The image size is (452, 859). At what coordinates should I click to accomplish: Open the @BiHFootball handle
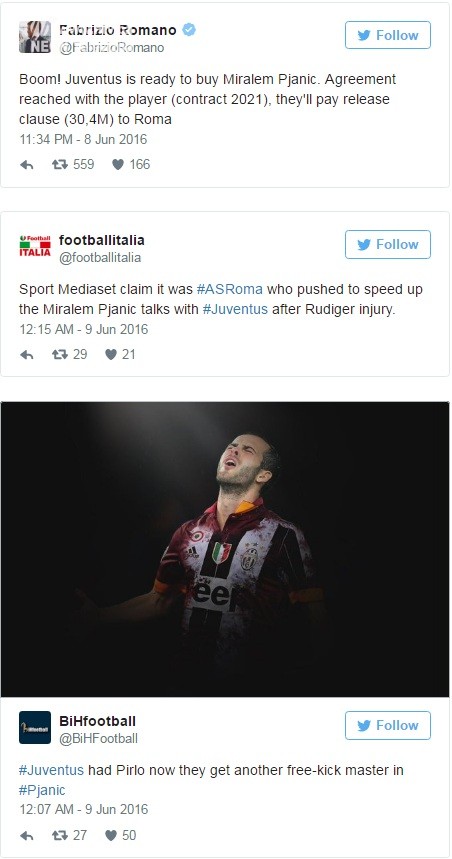coord(99,739)
